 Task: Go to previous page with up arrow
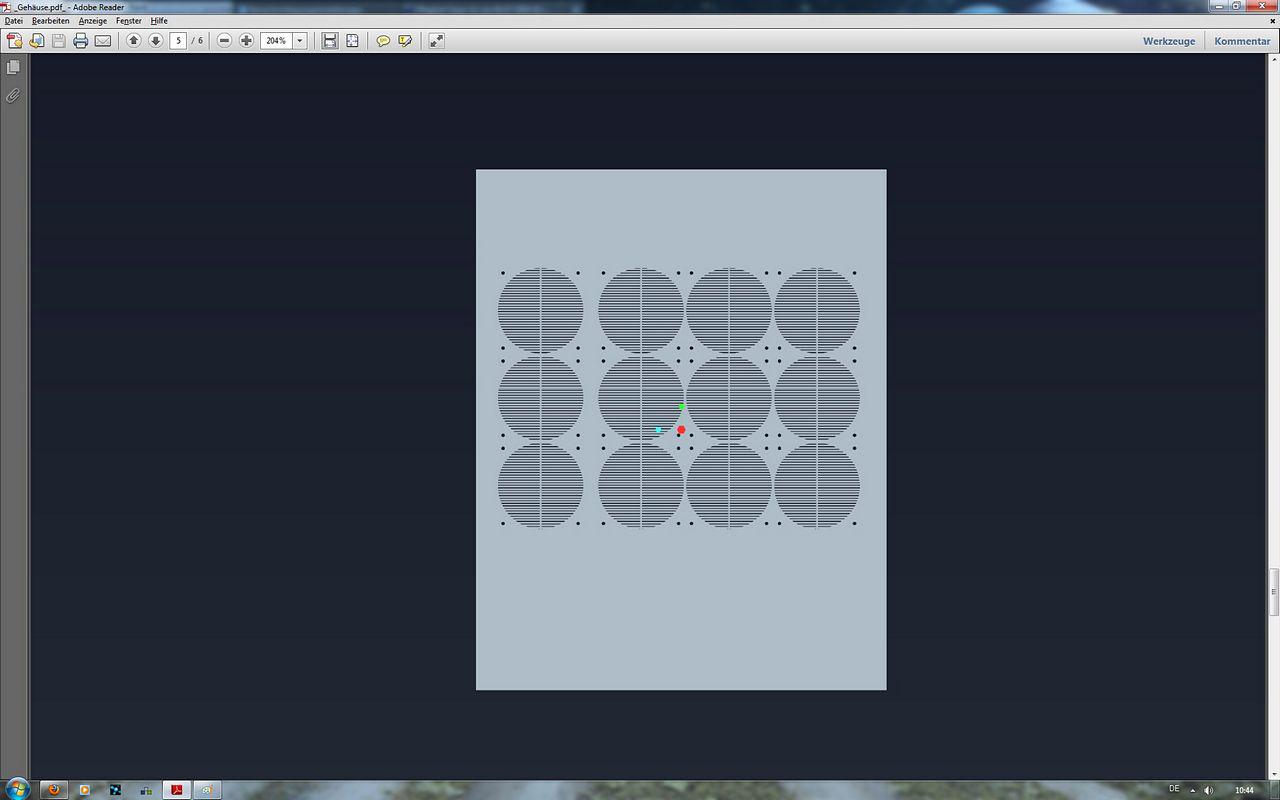tap(133, 41)
